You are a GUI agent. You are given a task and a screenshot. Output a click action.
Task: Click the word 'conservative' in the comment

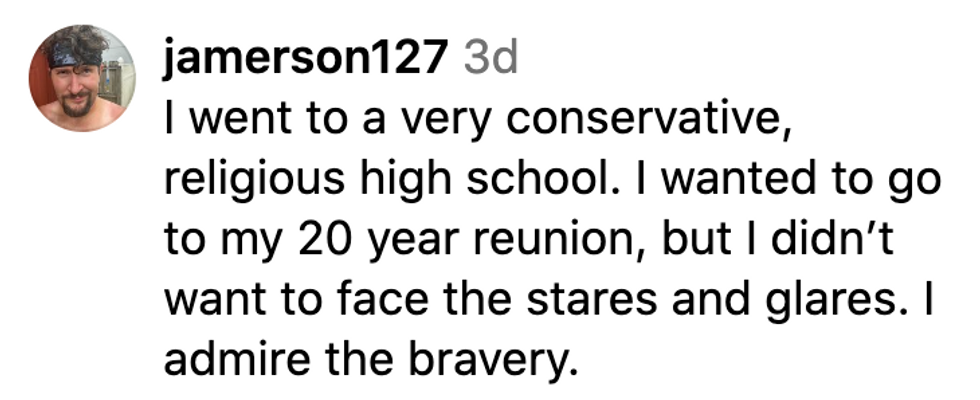tap(644, 118)
